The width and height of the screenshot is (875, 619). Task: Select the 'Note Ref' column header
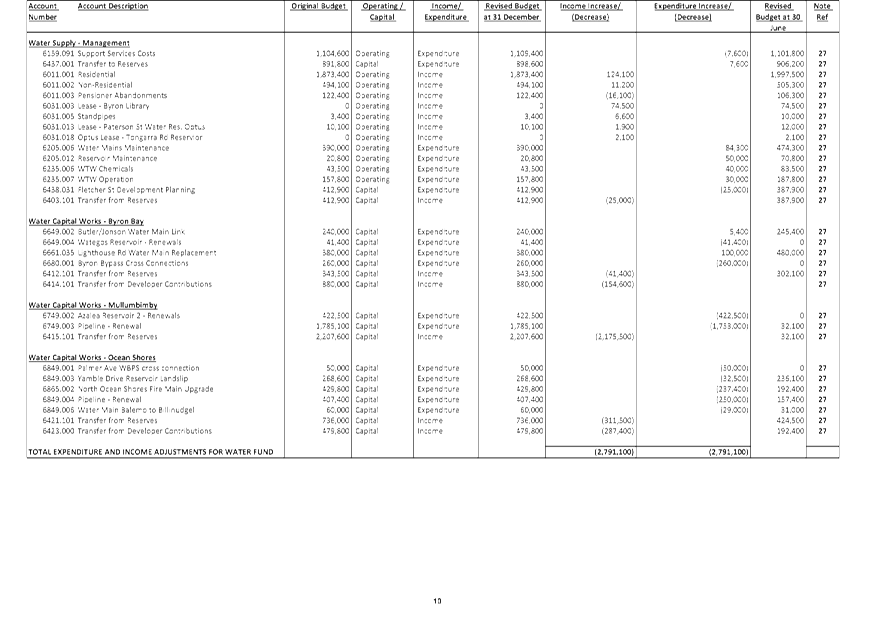(822, 12)
